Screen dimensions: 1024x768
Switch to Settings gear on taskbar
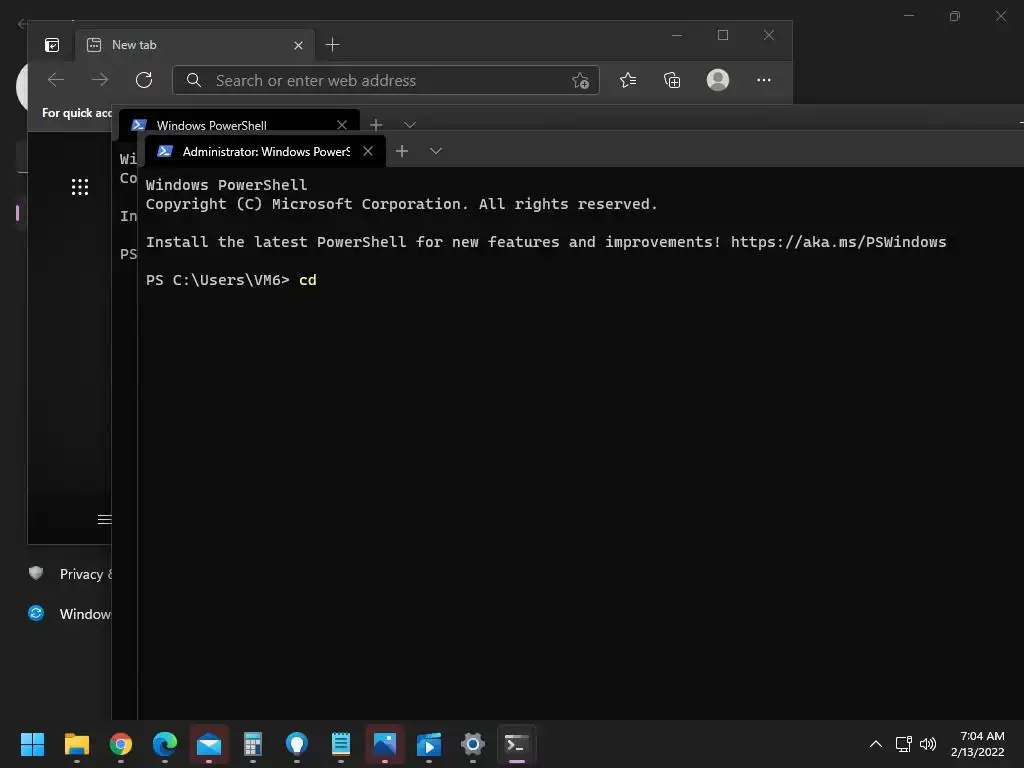473,744
